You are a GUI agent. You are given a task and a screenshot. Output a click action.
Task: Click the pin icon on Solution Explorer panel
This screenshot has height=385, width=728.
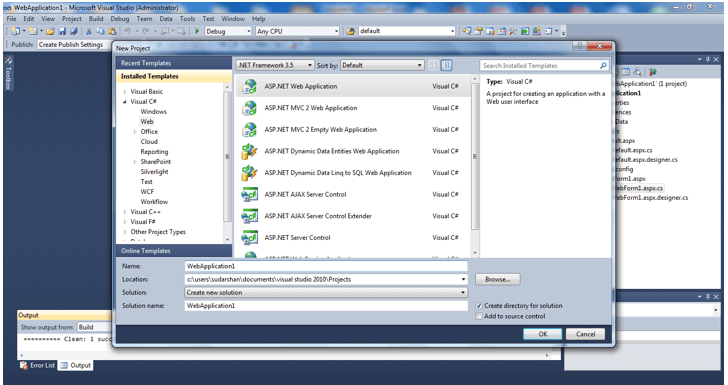click(x=708, y=59)
